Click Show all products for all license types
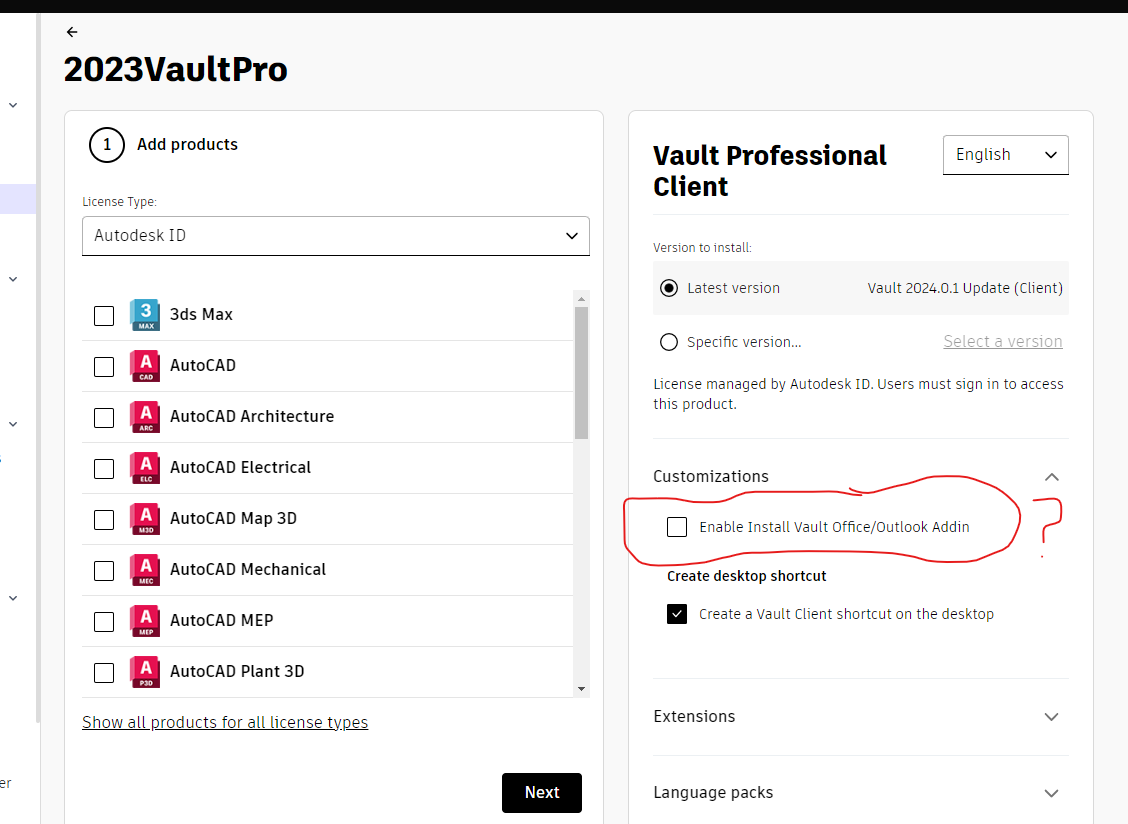 pos(225,722)
